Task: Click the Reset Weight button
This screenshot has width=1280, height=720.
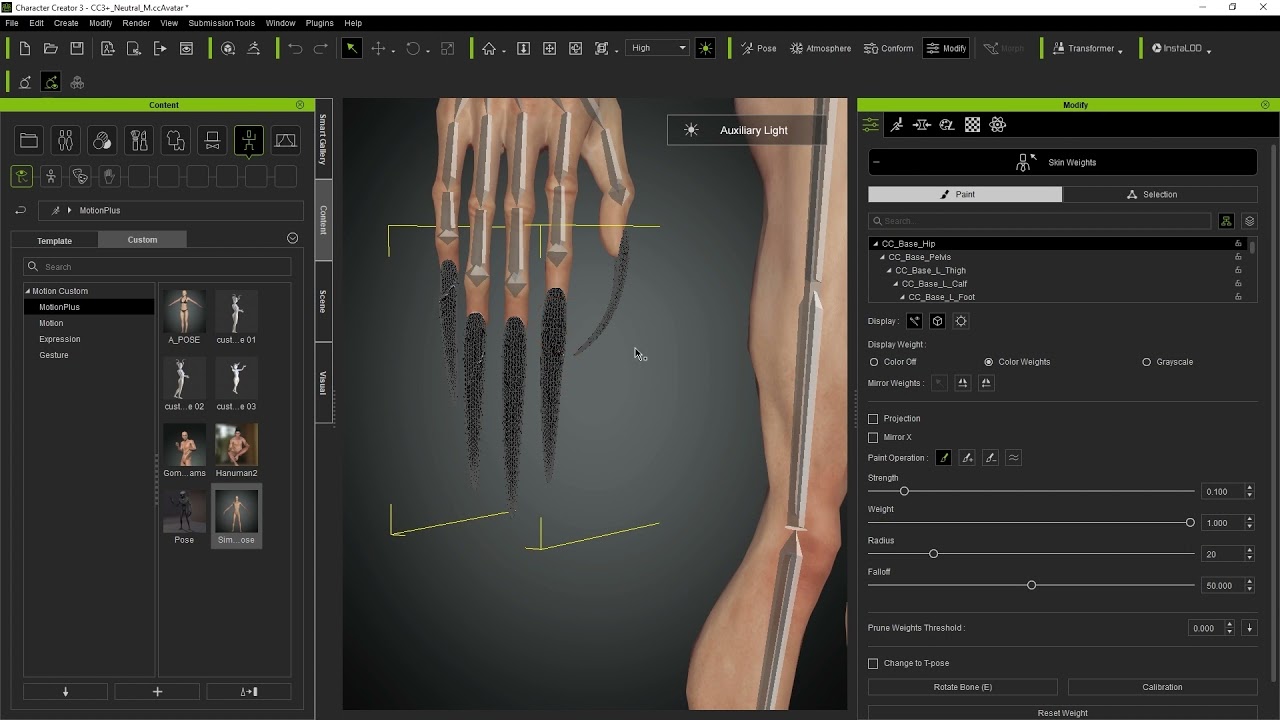Action: tap(1062, 713)
